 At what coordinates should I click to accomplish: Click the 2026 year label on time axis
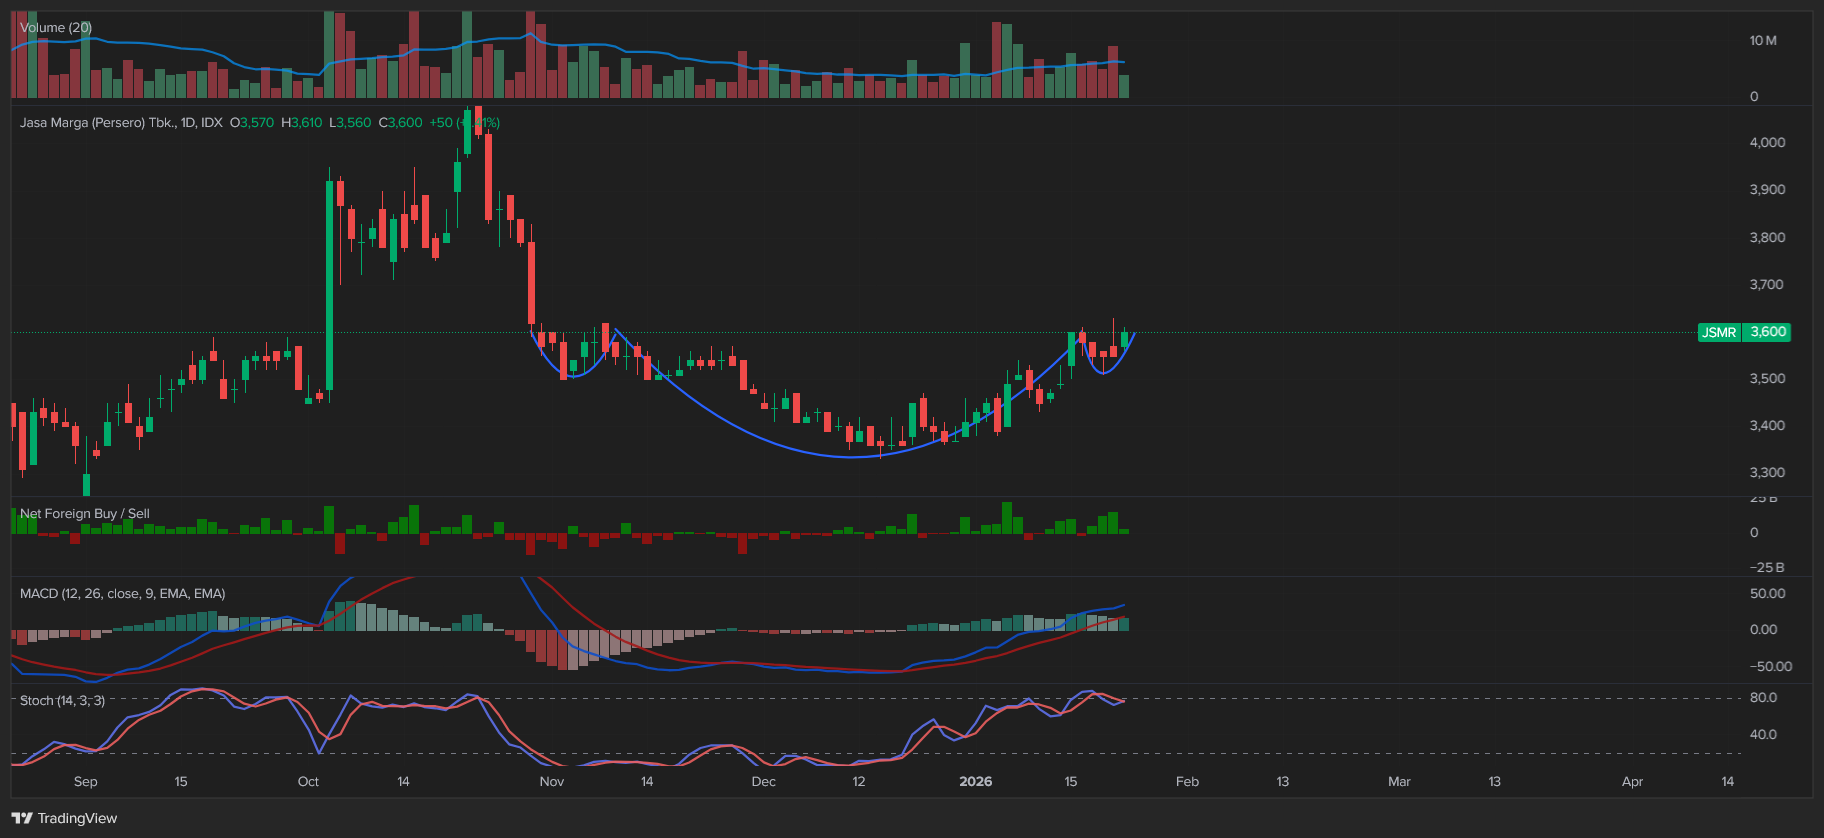click(x=976, y=782)
